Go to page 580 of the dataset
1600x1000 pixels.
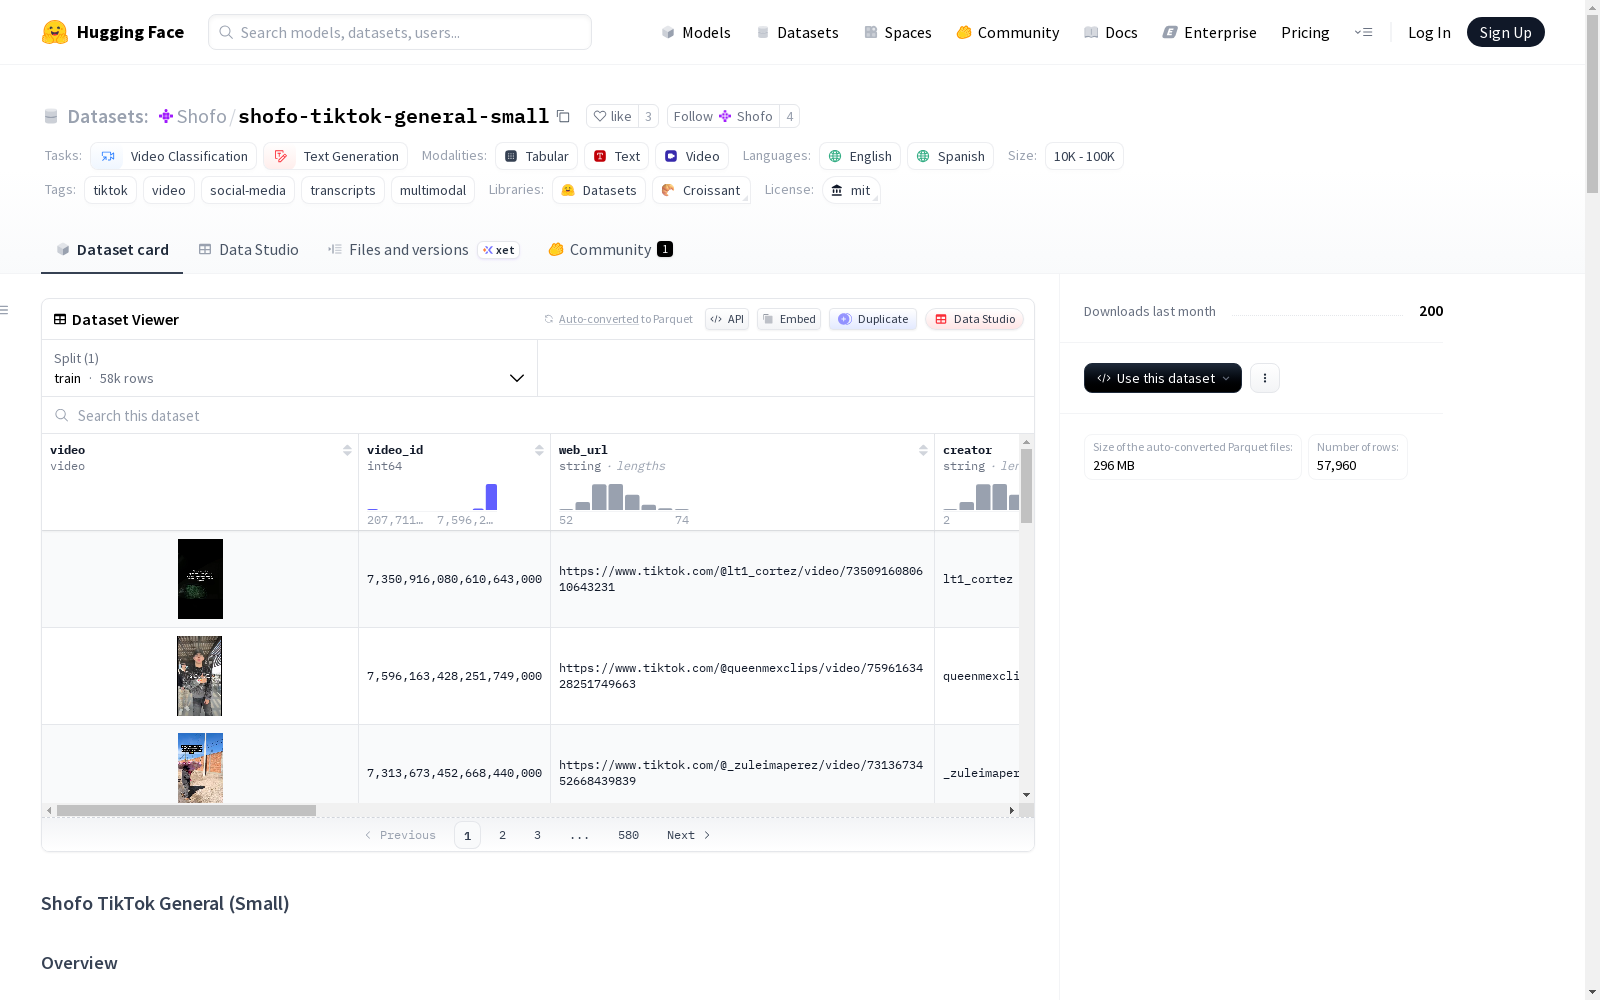(x=628, y=835)
